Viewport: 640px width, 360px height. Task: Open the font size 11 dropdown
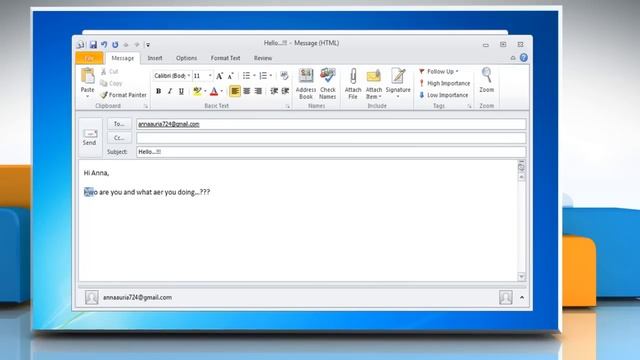(210, 76)
